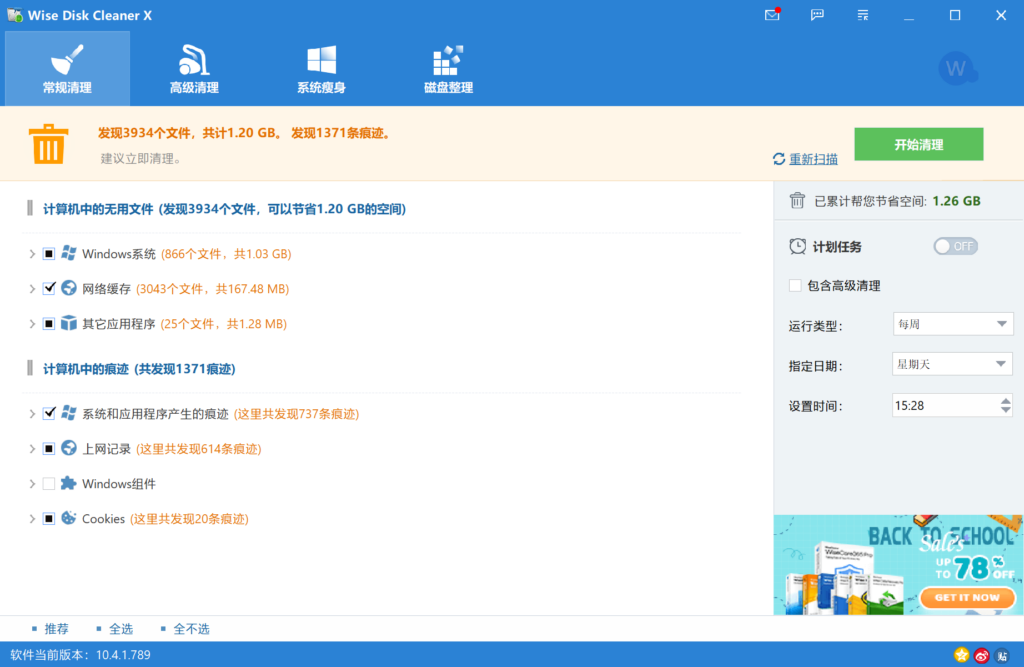Click the orange trash can icon
The image size is (1024, 667).
pos(48,143)
